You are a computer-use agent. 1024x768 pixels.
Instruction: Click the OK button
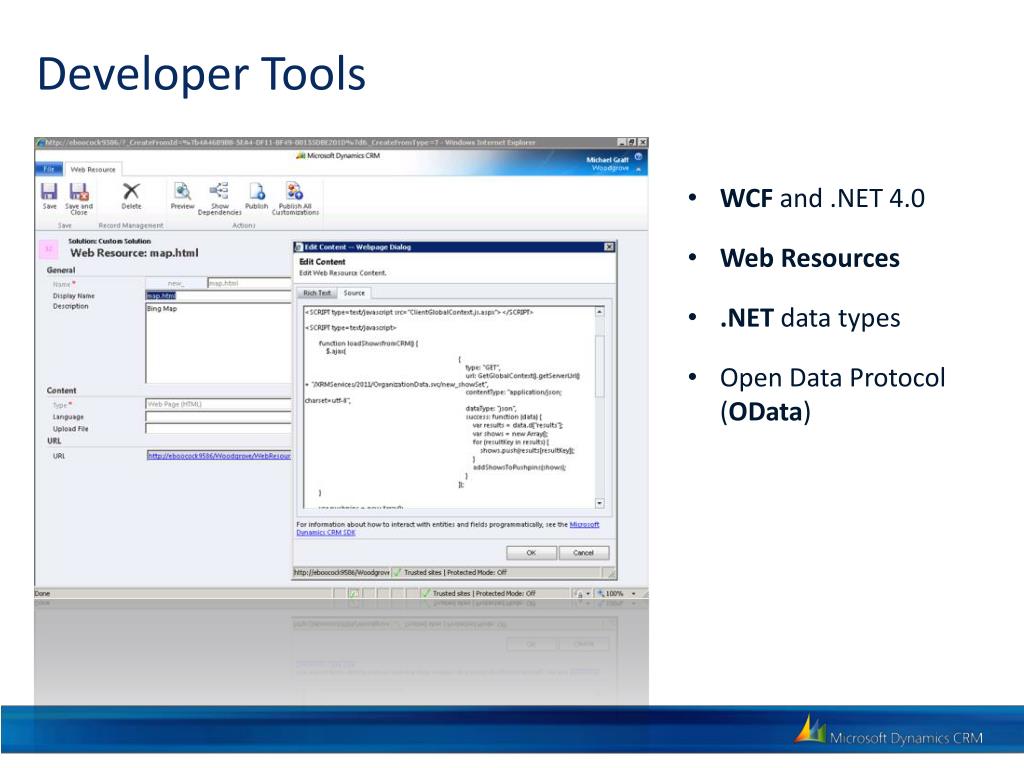(532, 553)
